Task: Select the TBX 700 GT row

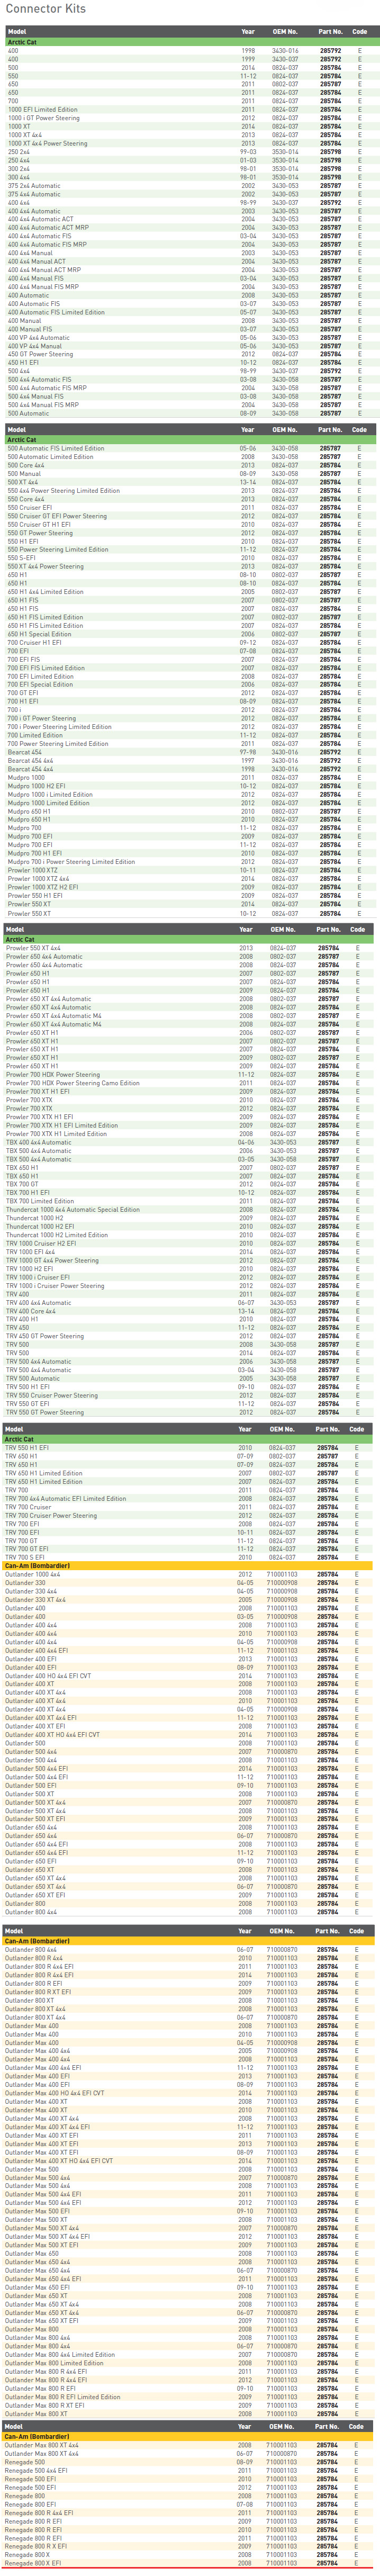Action: click(x=190, y=1184)
